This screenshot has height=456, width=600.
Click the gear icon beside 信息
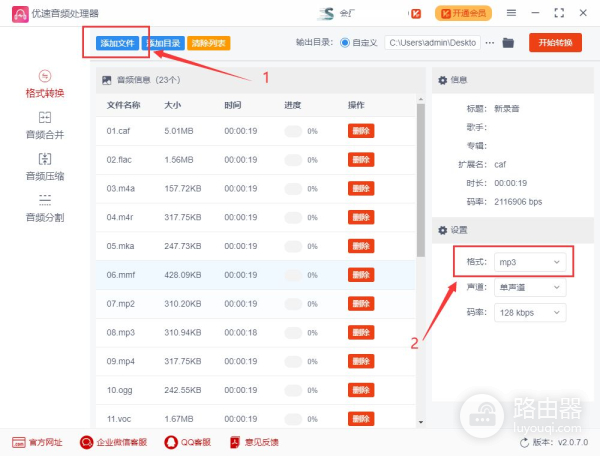coord(443,80)
